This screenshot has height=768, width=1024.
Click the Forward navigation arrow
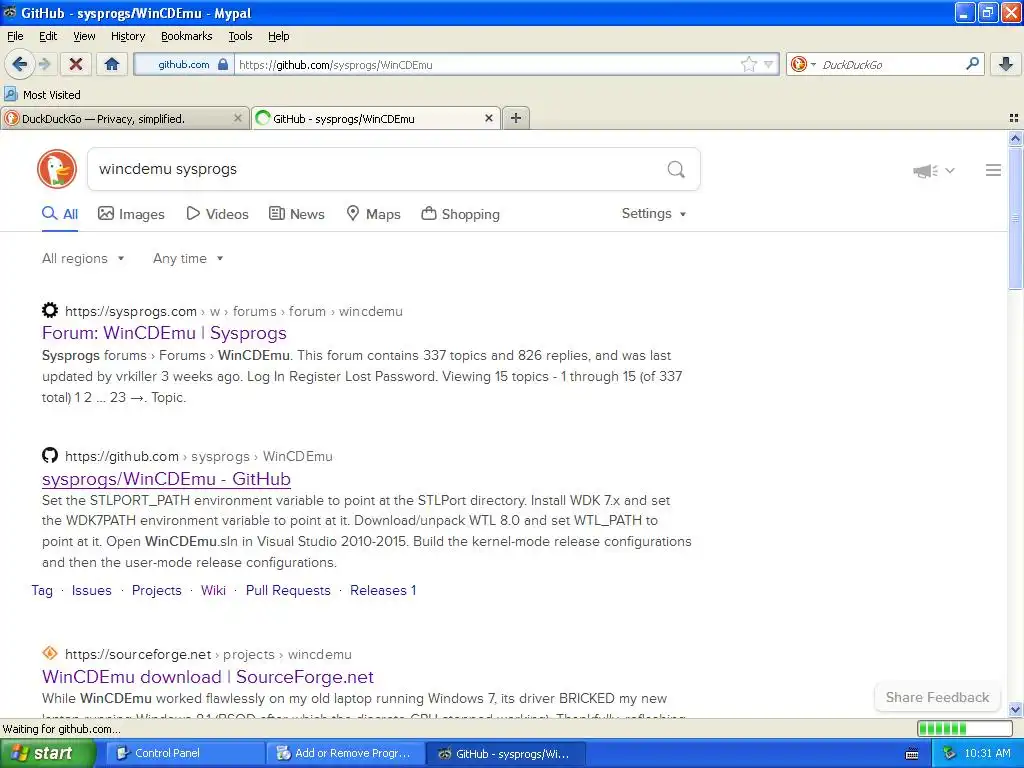tap(44, 64)
